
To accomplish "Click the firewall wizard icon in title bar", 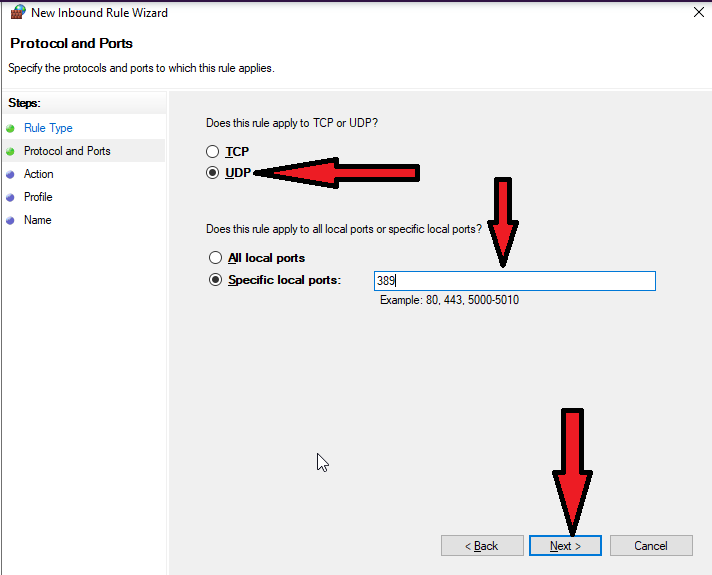I will pos(17,13).
